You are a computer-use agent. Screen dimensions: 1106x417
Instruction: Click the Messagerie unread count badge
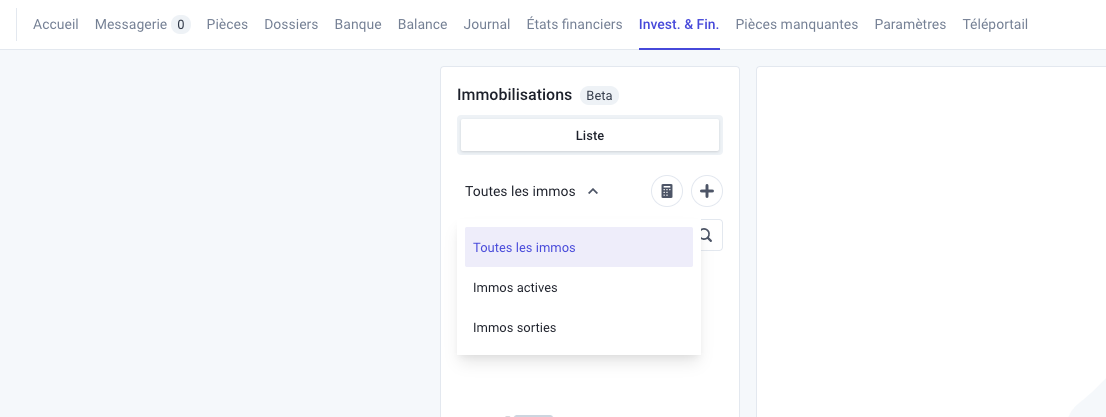point(181,25)
